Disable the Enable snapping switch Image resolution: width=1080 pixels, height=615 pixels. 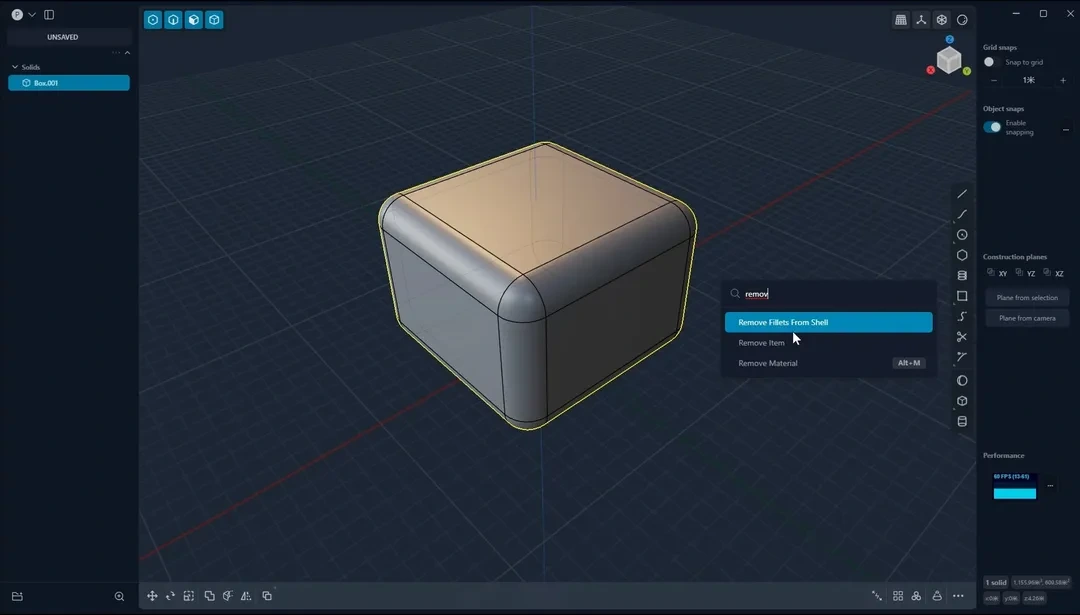coord(992,127)
